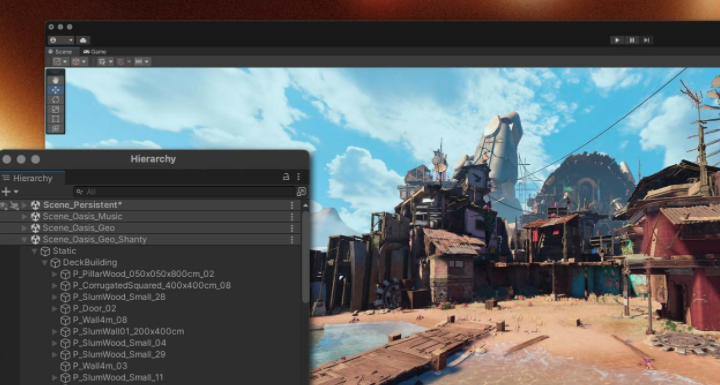The image size is (720, 385).
Task: Select the Hand view tool
Action: point(56,80)
